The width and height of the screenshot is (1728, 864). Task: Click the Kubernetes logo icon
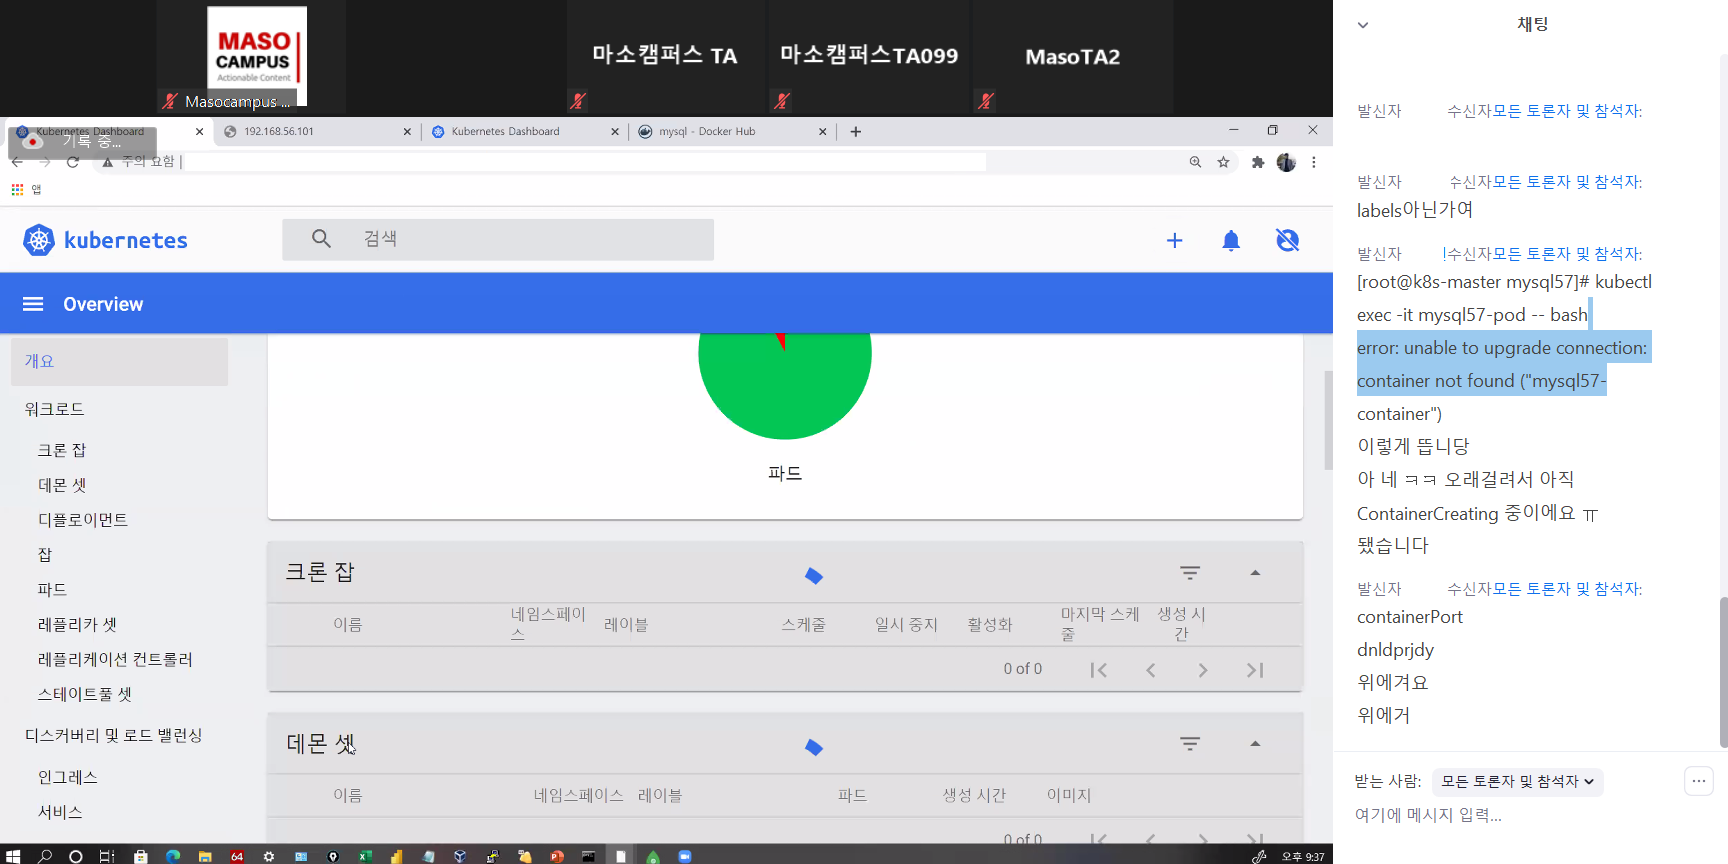click(x=39, y=240)
